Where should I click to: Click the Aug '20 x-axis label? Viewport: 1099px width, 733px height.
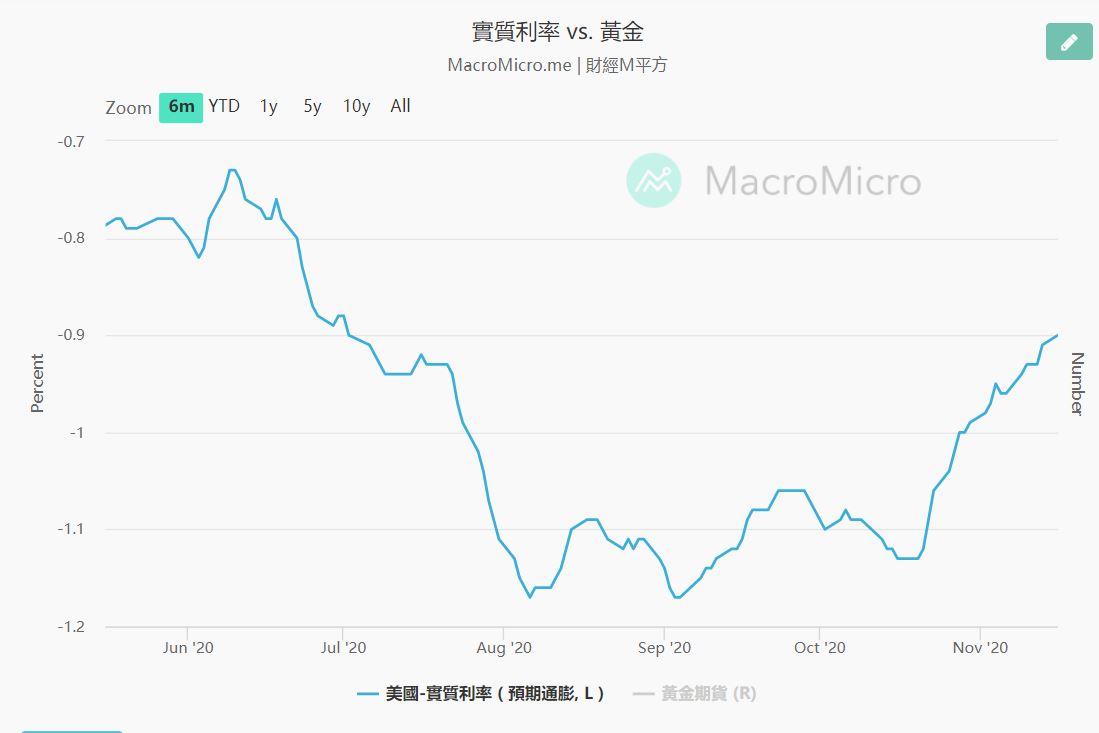tap(506, 648)
